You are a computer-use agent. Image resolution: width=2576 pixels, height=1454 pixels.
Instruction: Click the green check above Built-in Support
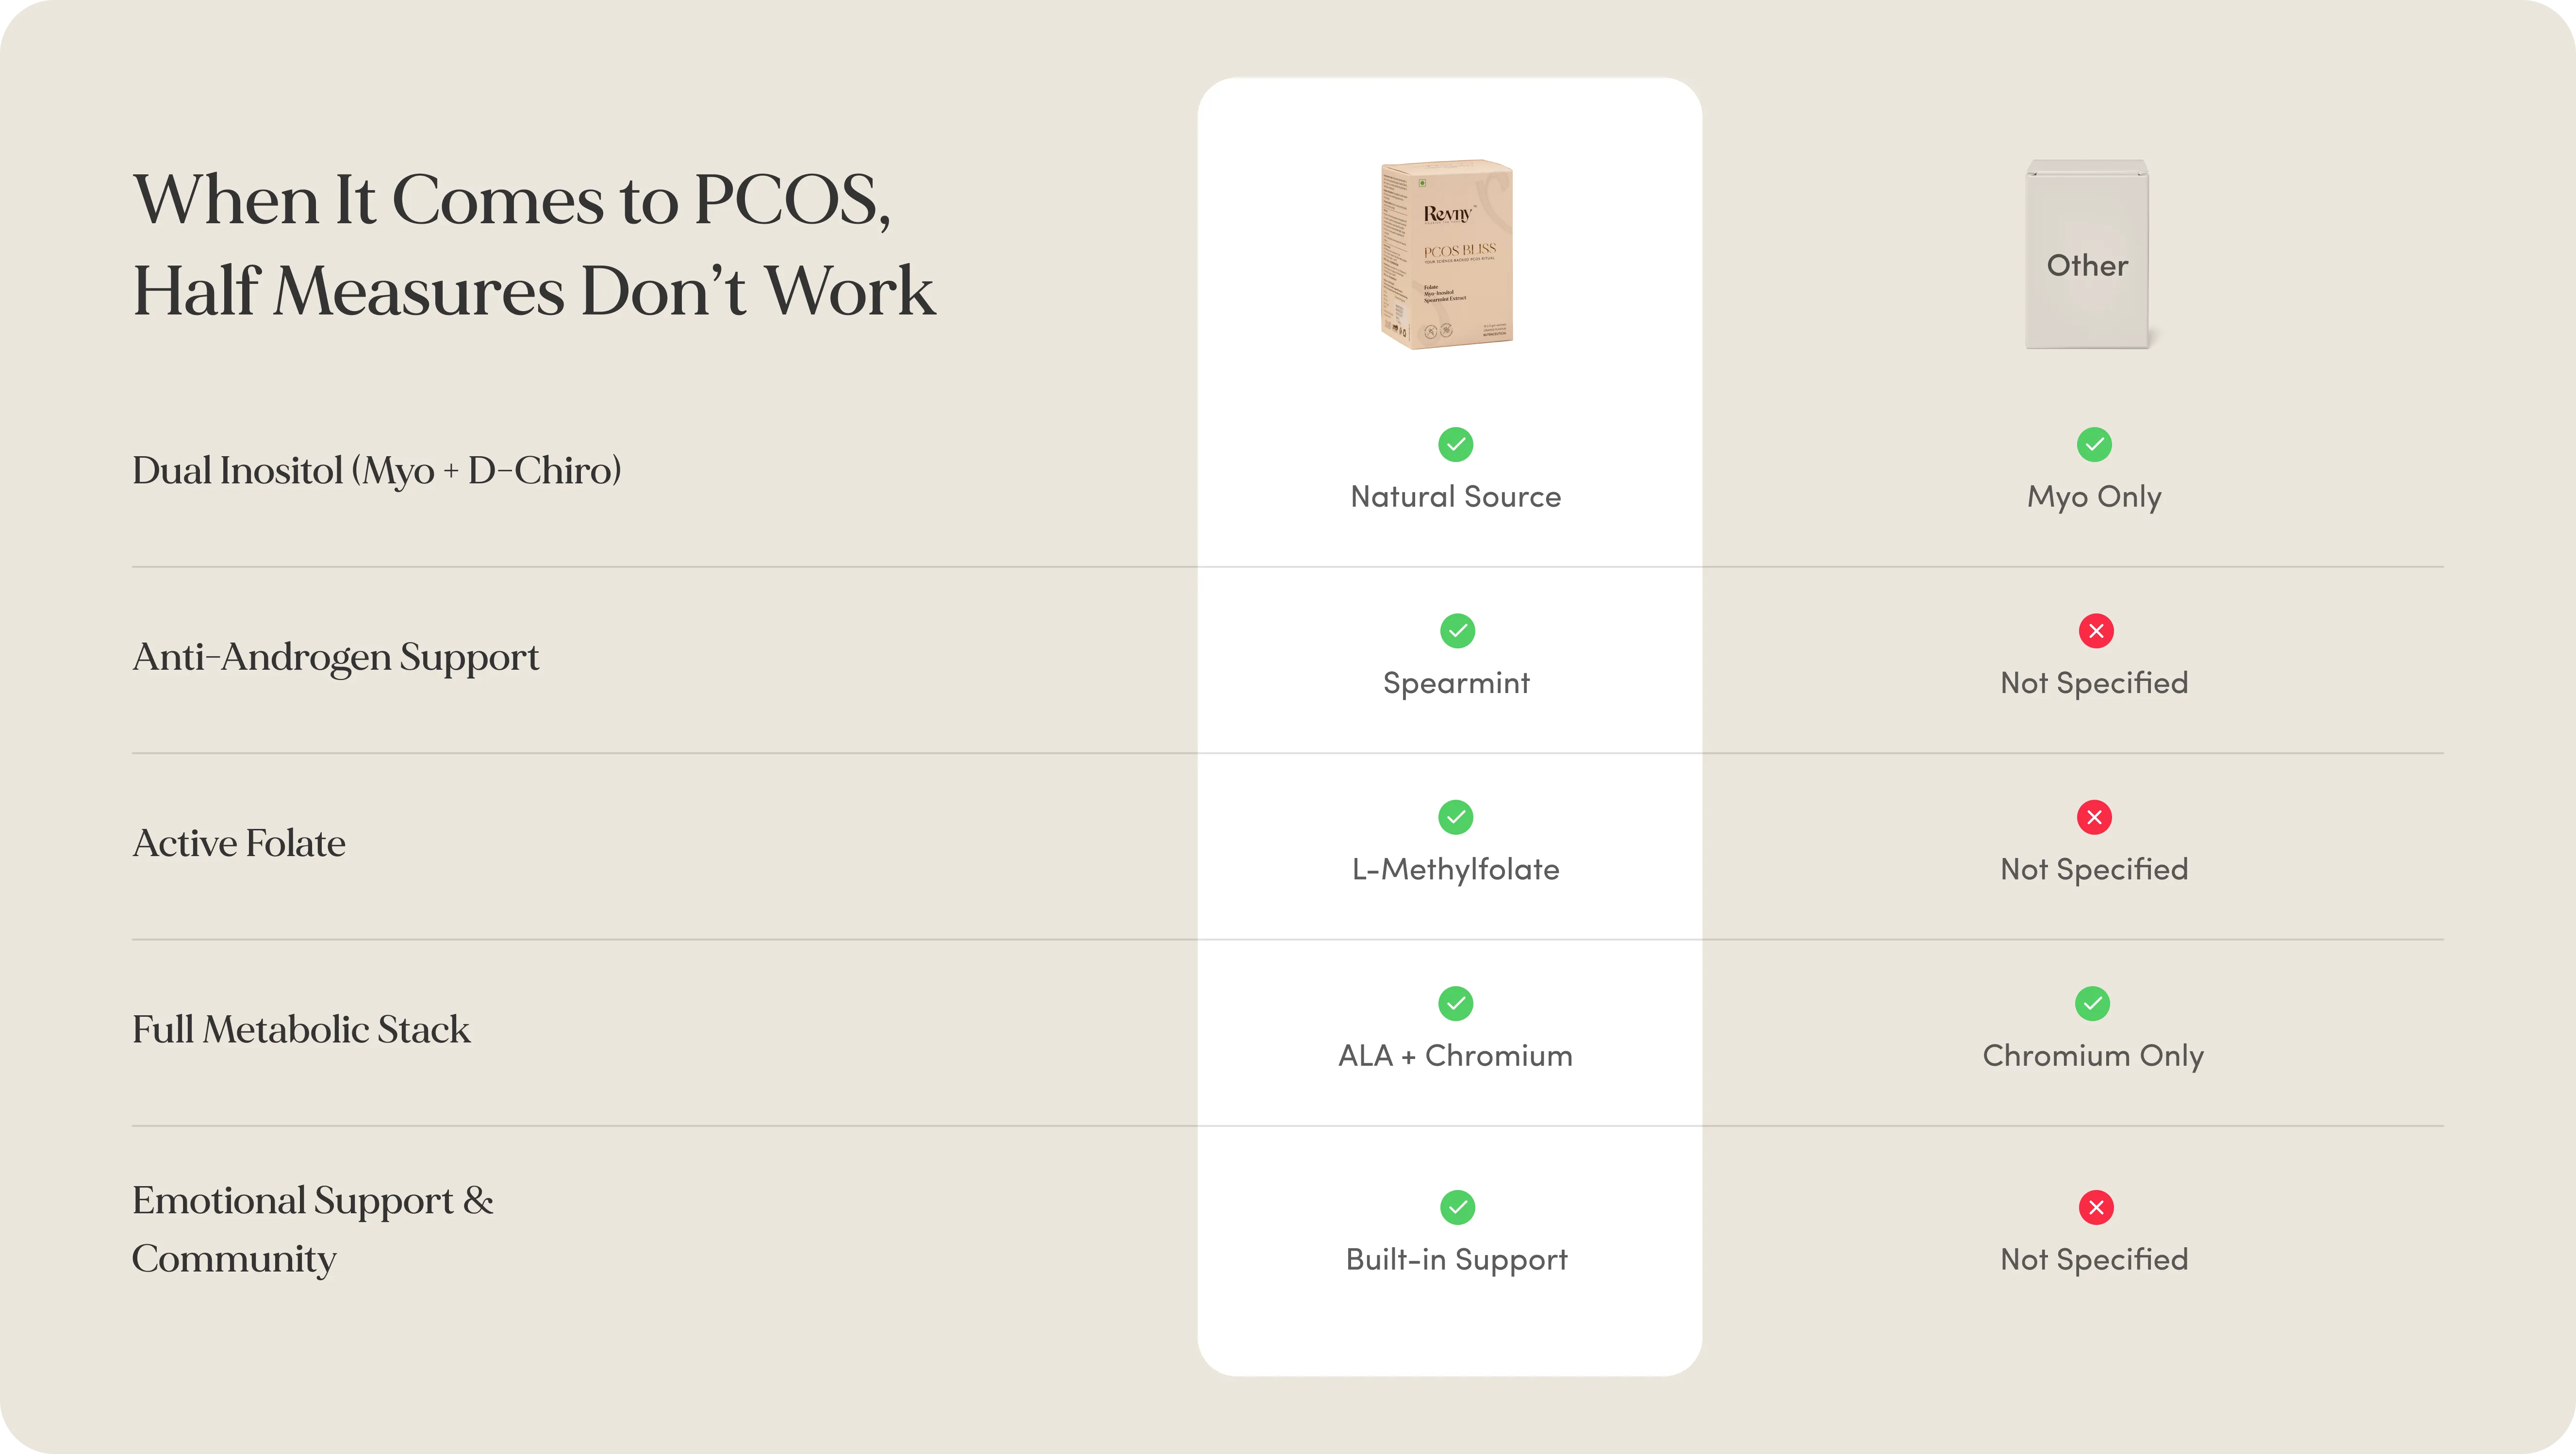tap(1457, 1207)
